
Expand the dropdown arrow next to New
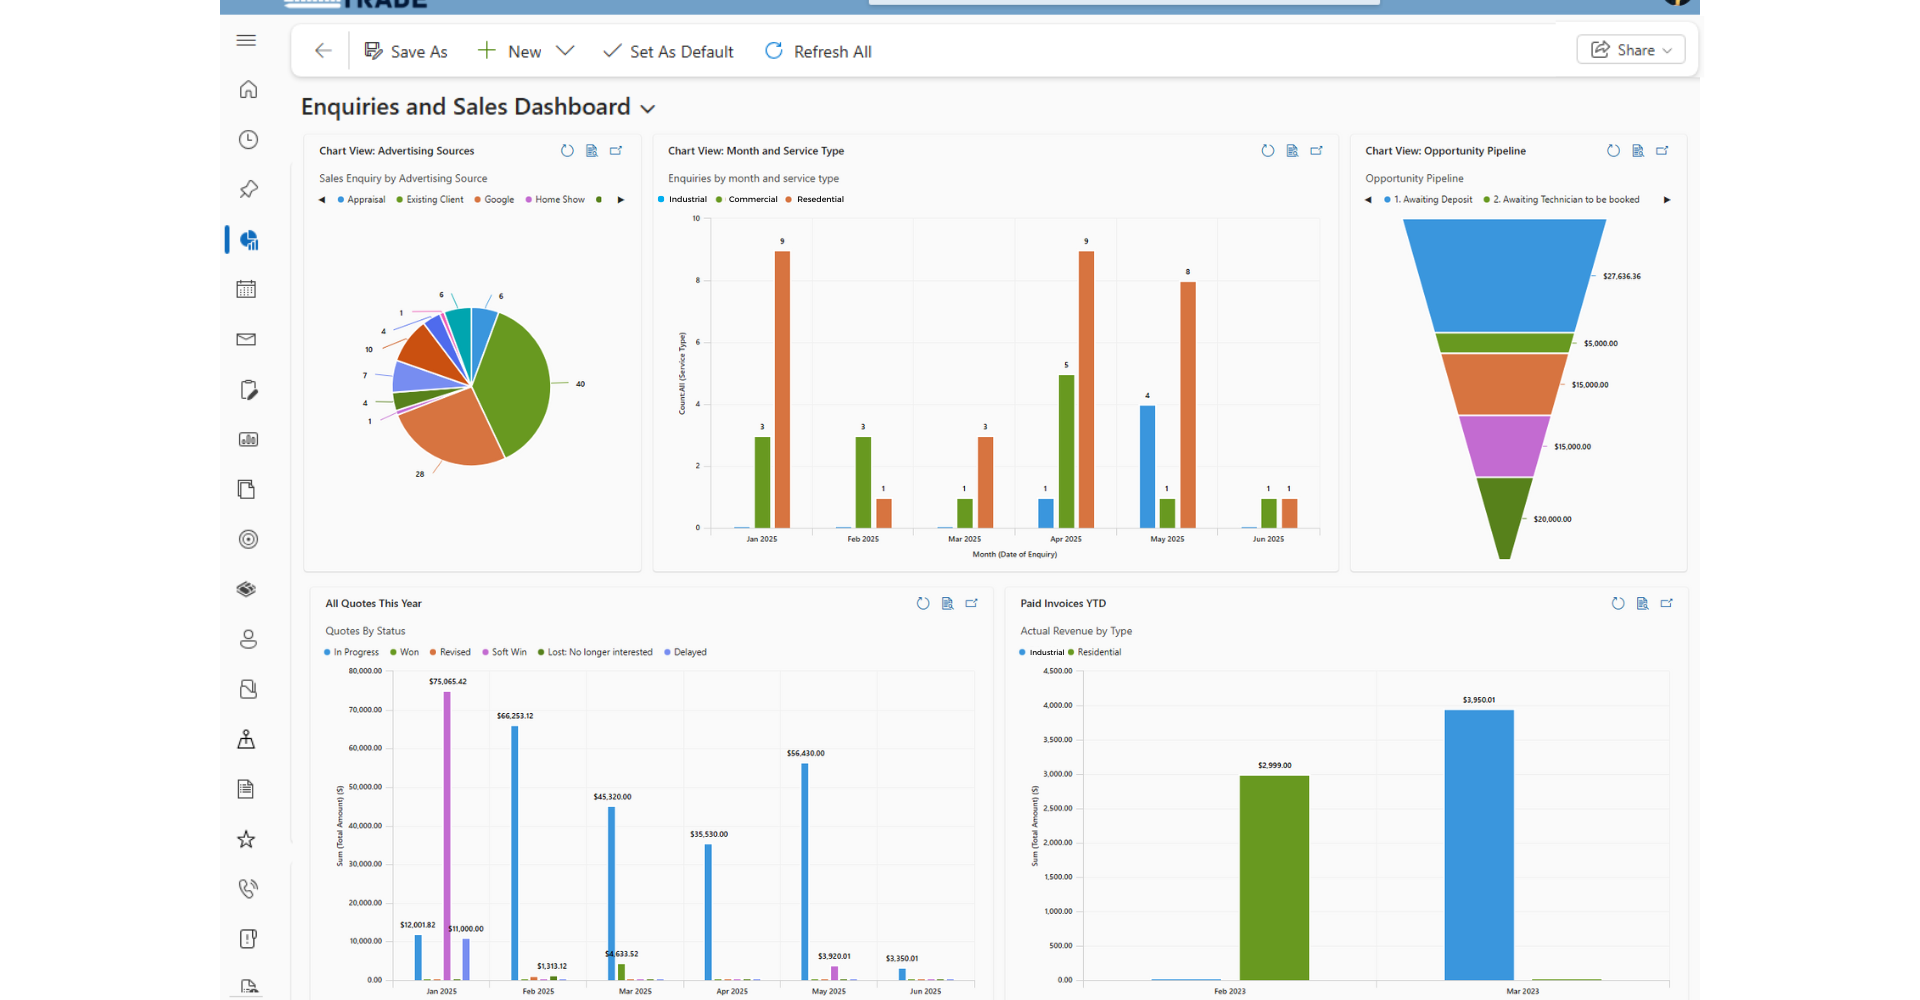click(565, 51)
